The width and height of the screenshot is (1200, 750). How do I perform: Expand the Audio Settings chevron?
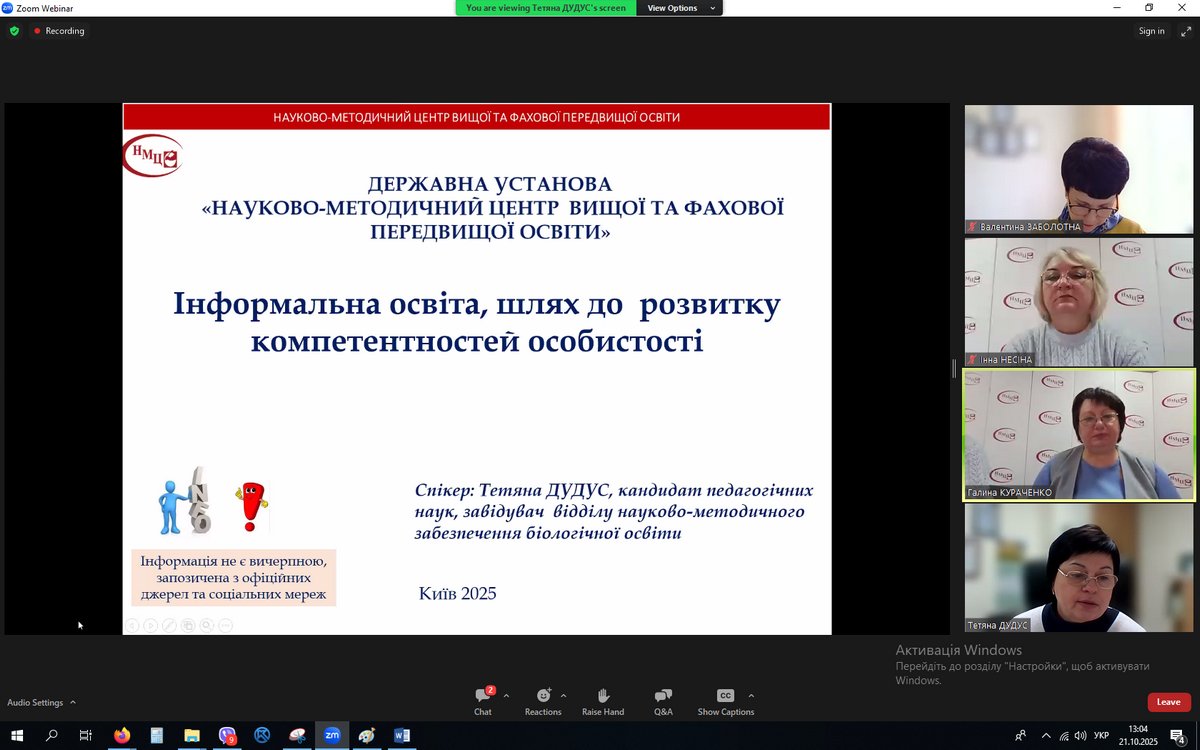(73, 703)
